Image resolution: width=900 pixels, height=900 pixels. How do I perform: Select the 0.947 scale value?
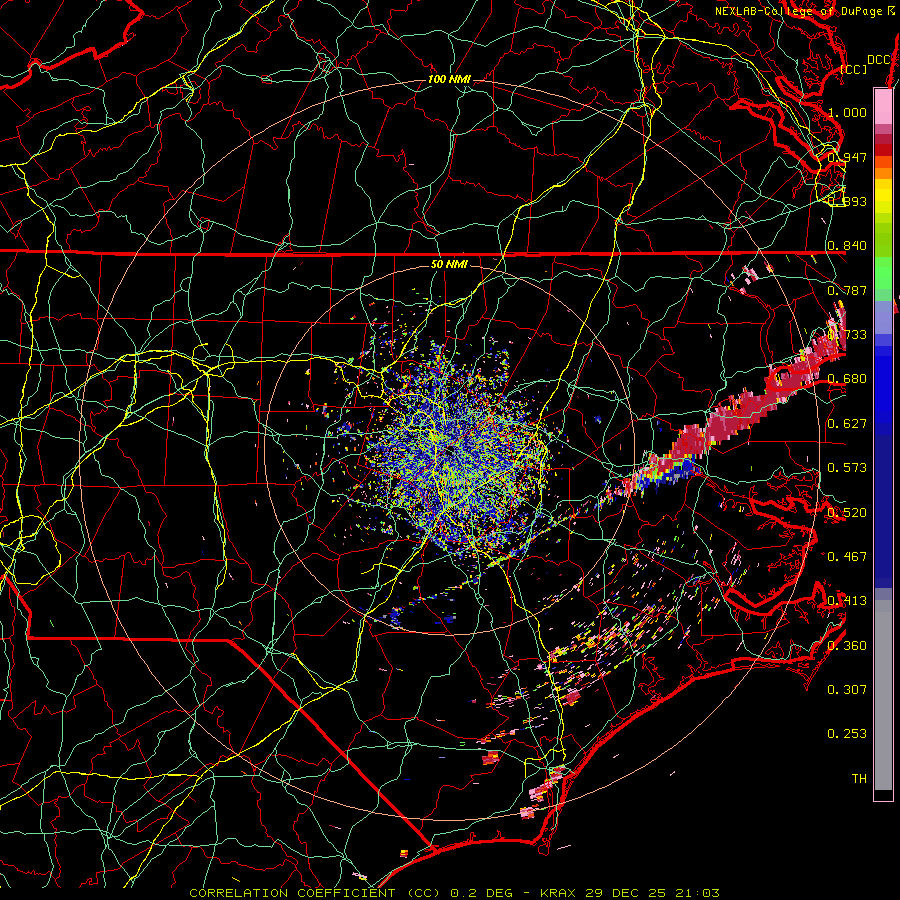[x=847, y=157]
